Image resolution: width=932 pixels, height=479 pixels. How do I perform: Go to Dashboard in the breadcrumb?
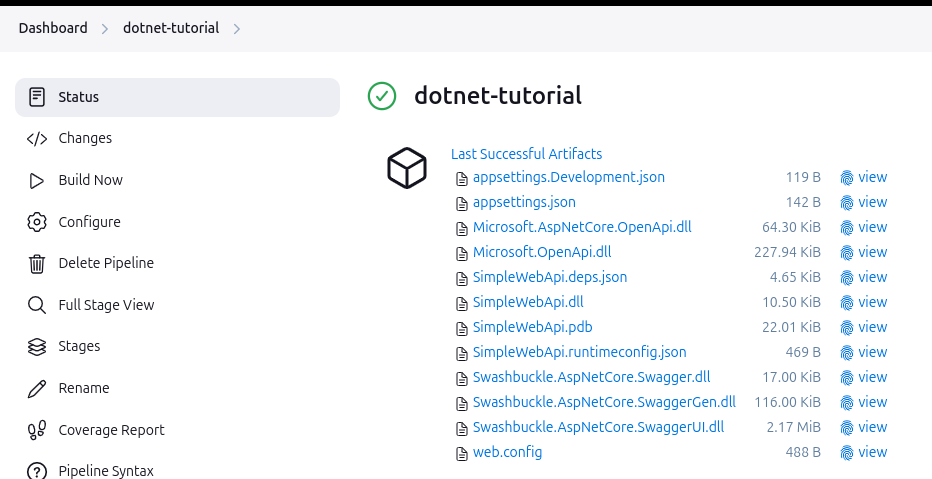point(53,28)
